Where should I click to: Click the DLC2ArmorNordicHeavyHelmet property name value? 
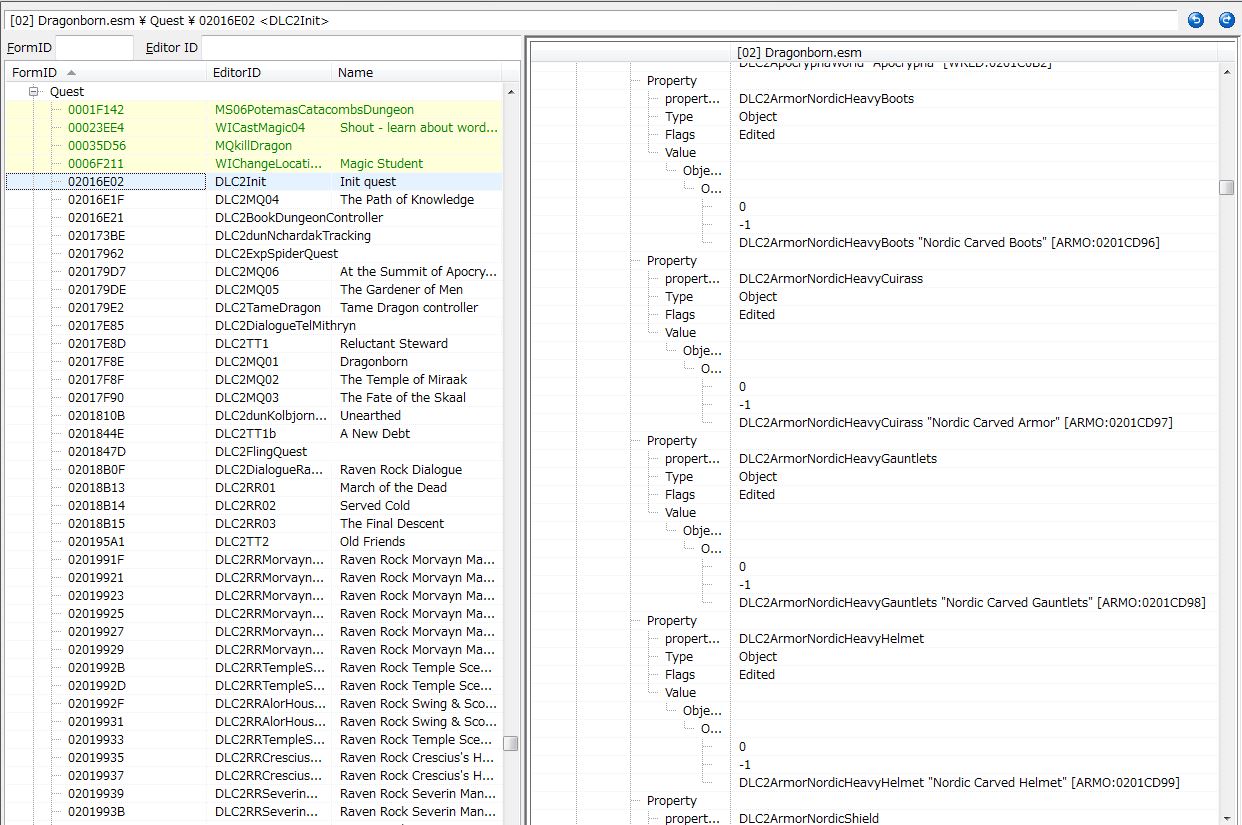pos(831,639)
